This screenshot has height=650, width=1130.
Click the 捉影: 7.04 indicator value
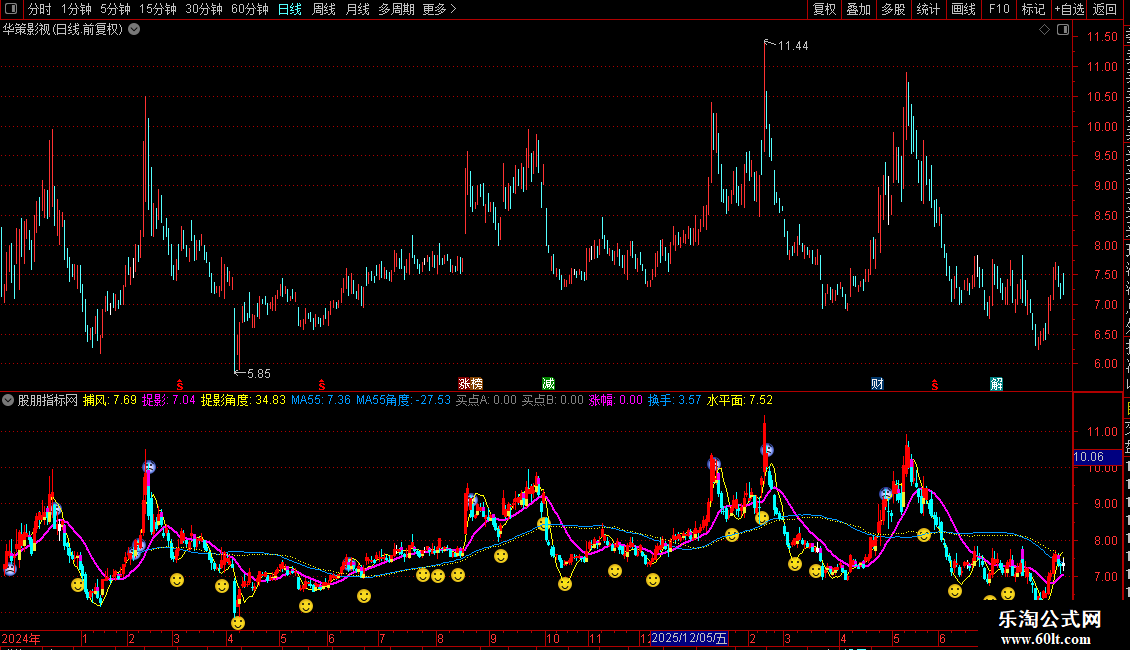click(169, 400)
